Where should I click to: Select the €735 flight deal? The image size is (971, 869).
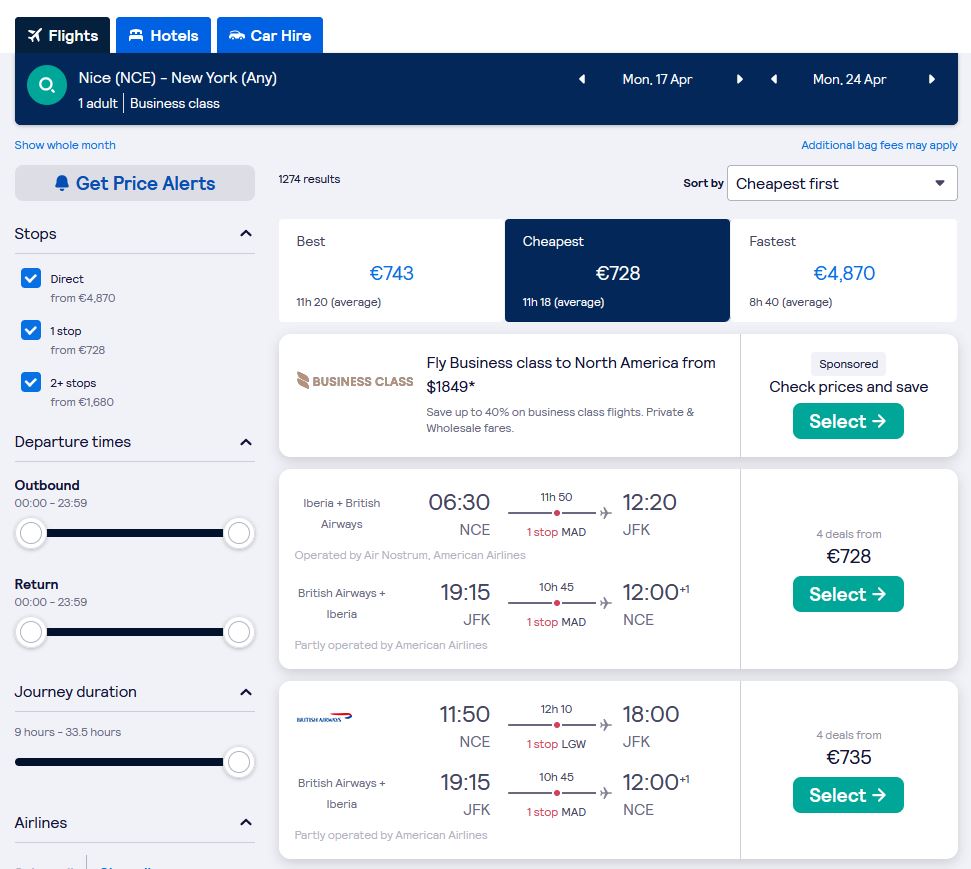pos(848,795)
